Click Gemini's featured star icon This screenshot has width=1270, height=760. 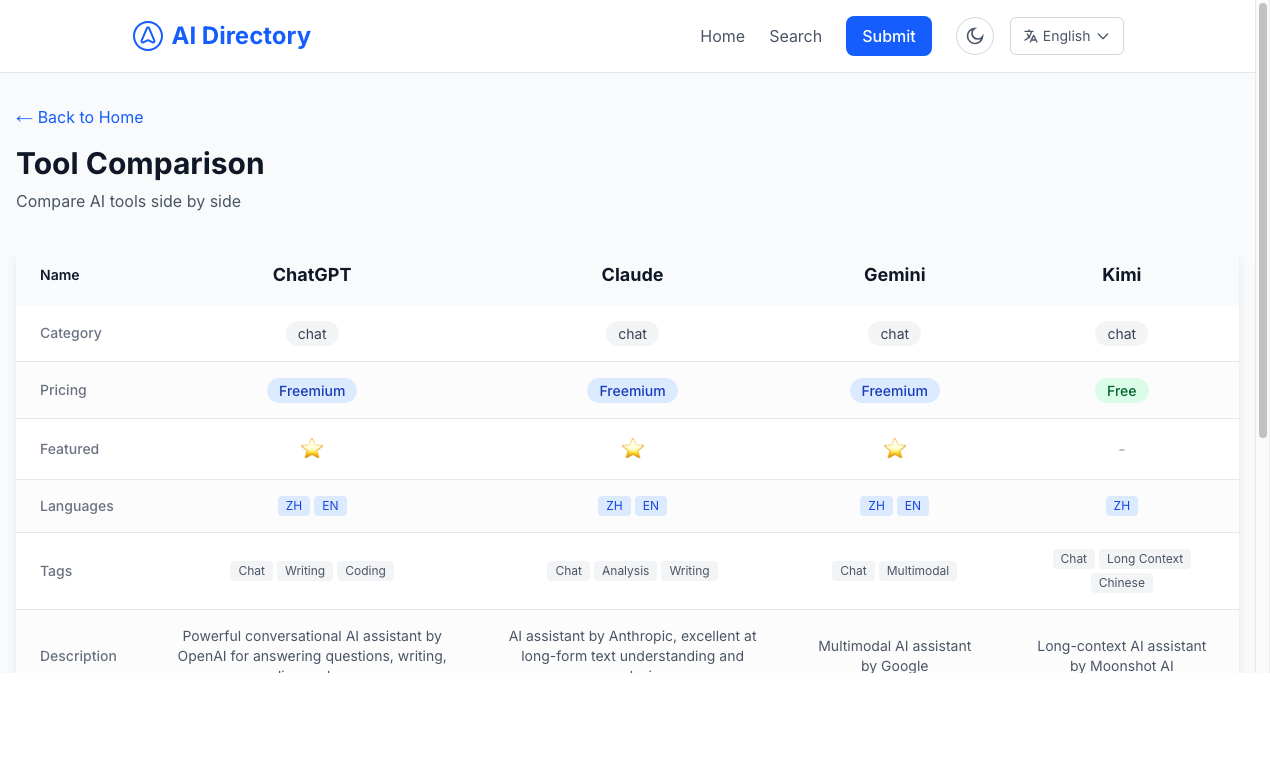point(894,448)
